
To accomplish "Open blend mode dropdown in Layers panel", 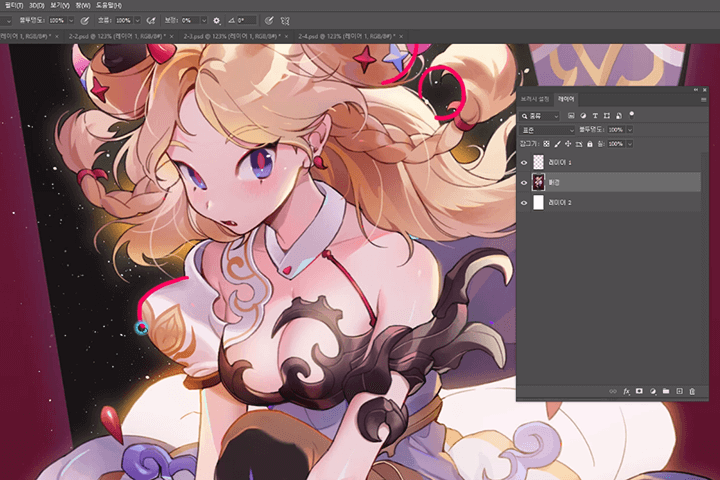I will pyautogui.click(x=547, y=130).
